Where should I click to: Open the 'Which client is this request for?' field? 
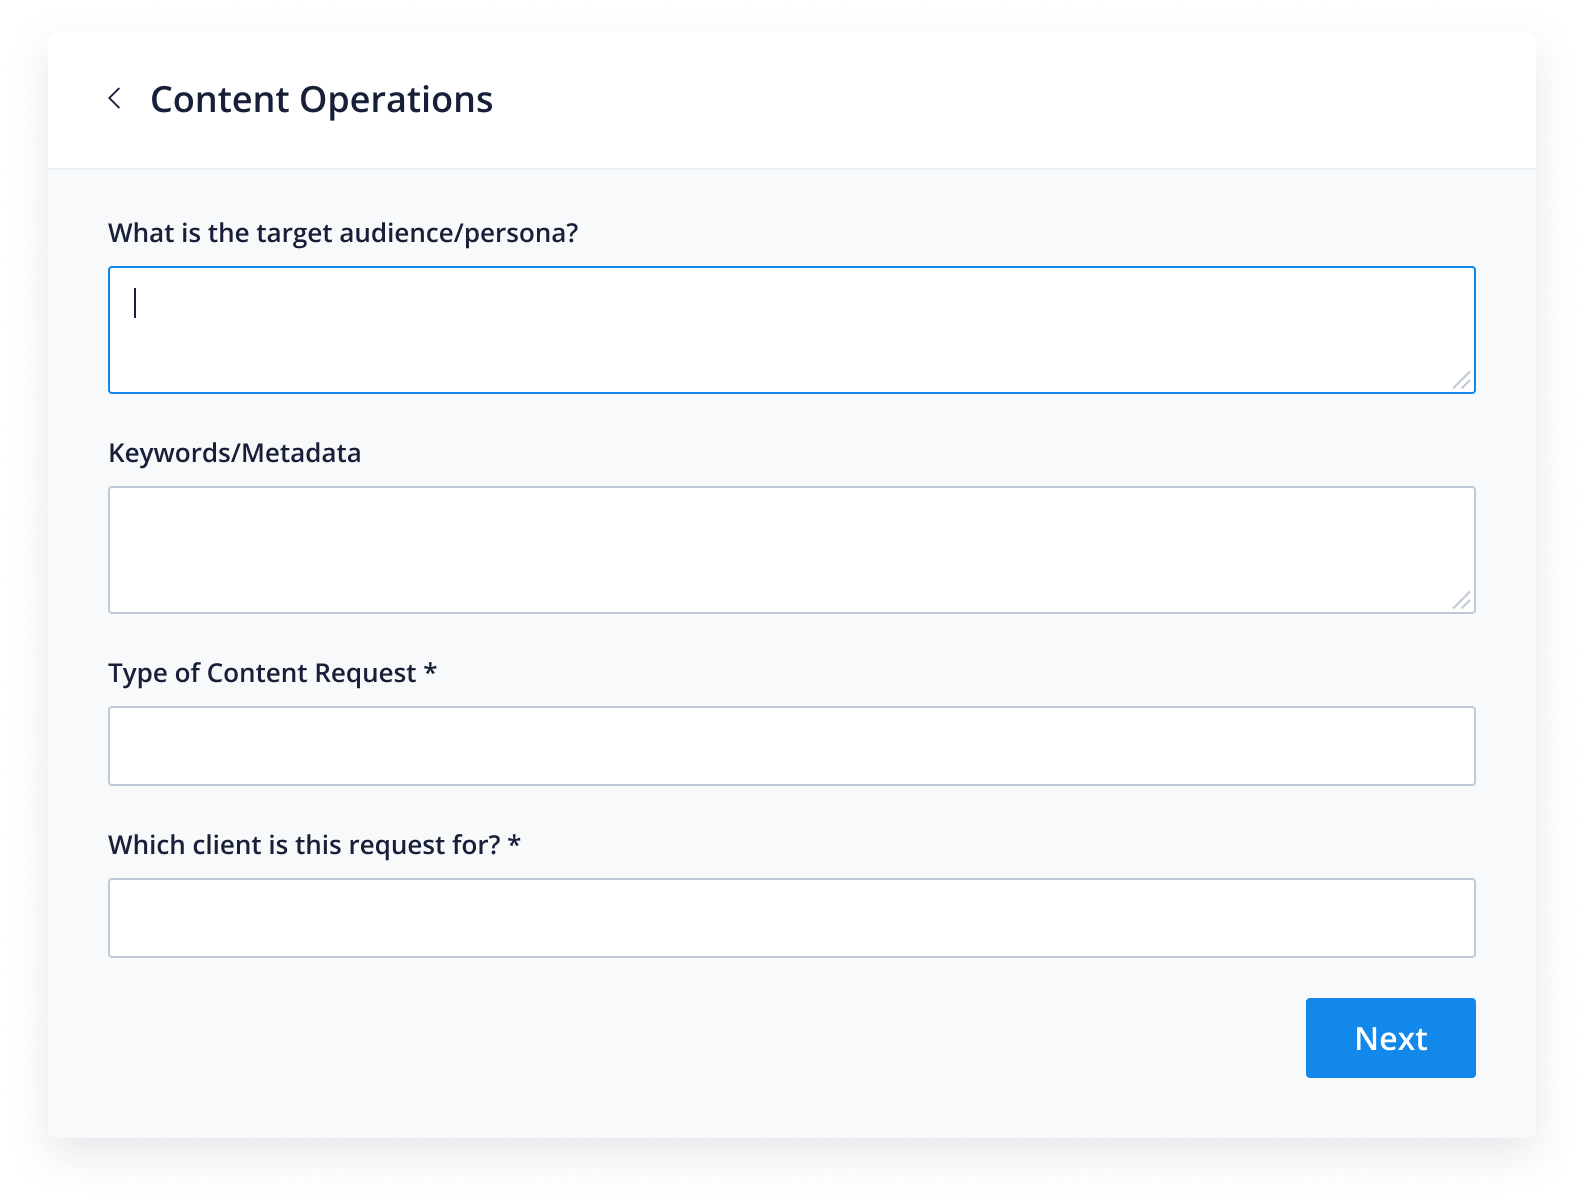click(x=790, y=918)
